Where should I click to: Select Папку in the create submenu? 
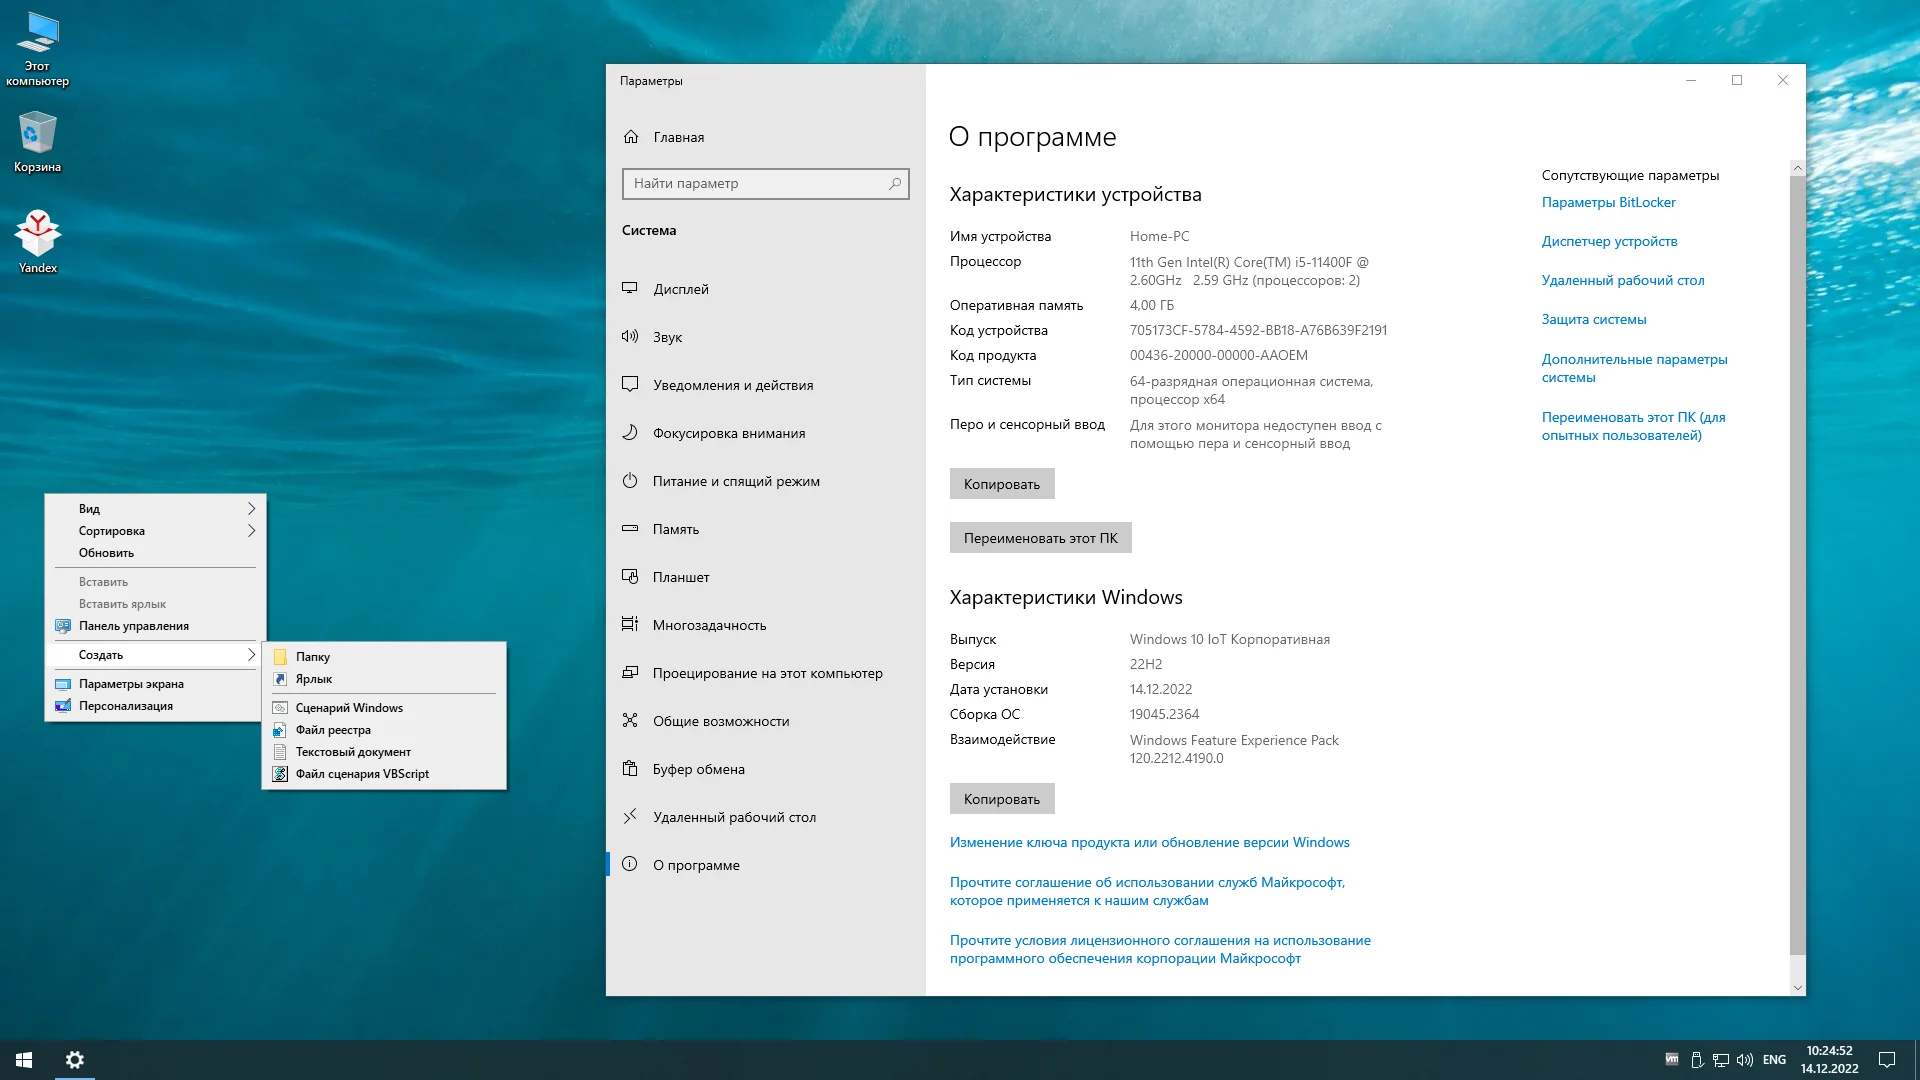(312, 656)
